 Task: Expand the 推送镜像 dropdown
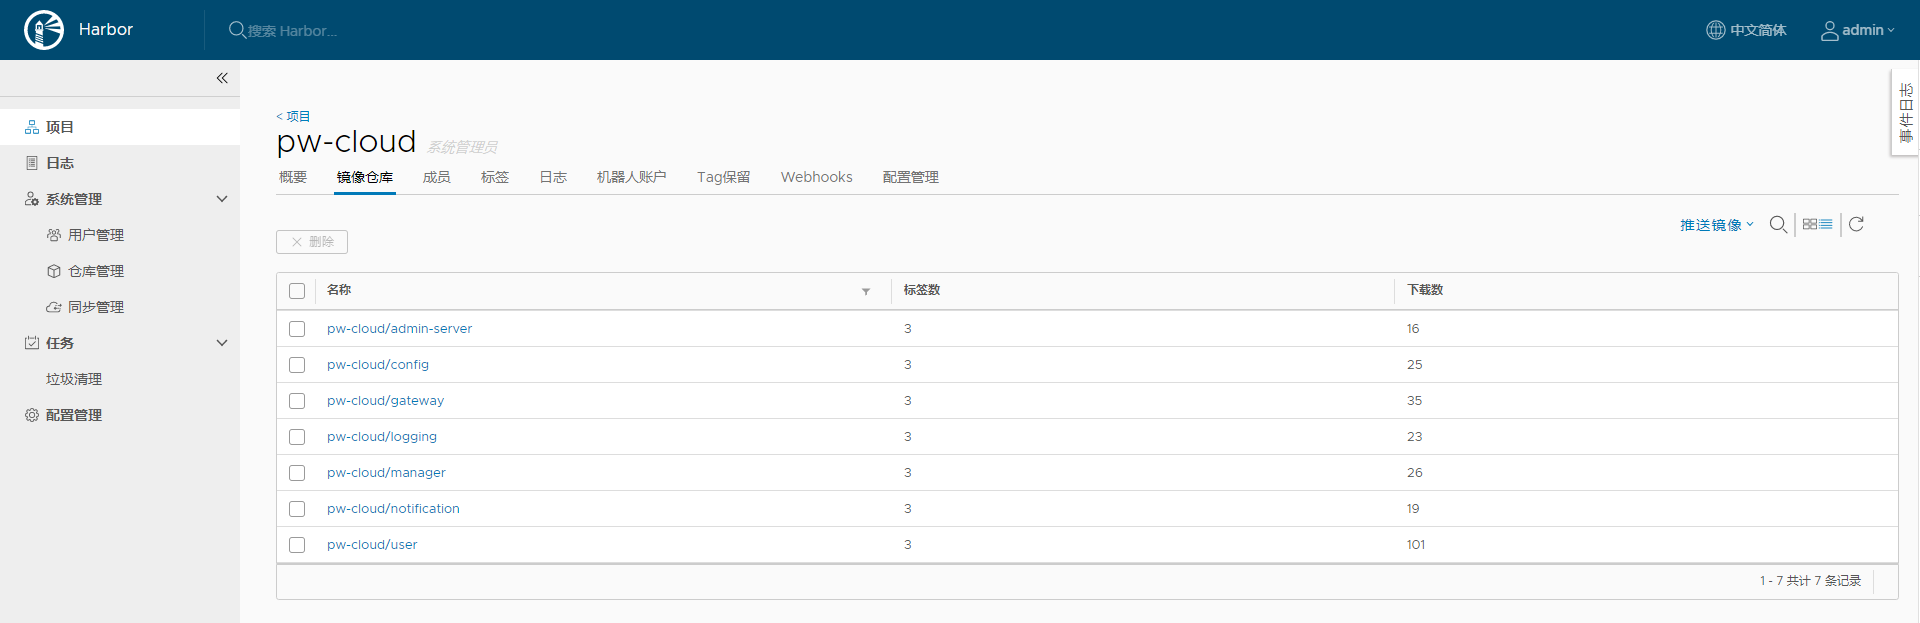[x=1716, y=225]
